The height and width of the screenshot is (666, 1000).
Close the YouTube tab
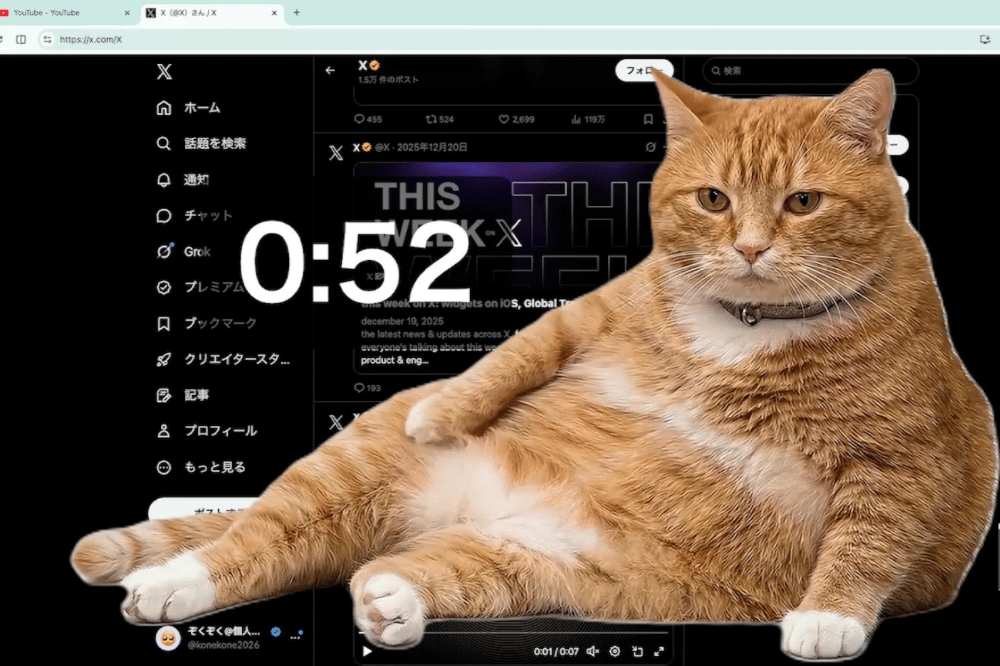tap(127, 13)
